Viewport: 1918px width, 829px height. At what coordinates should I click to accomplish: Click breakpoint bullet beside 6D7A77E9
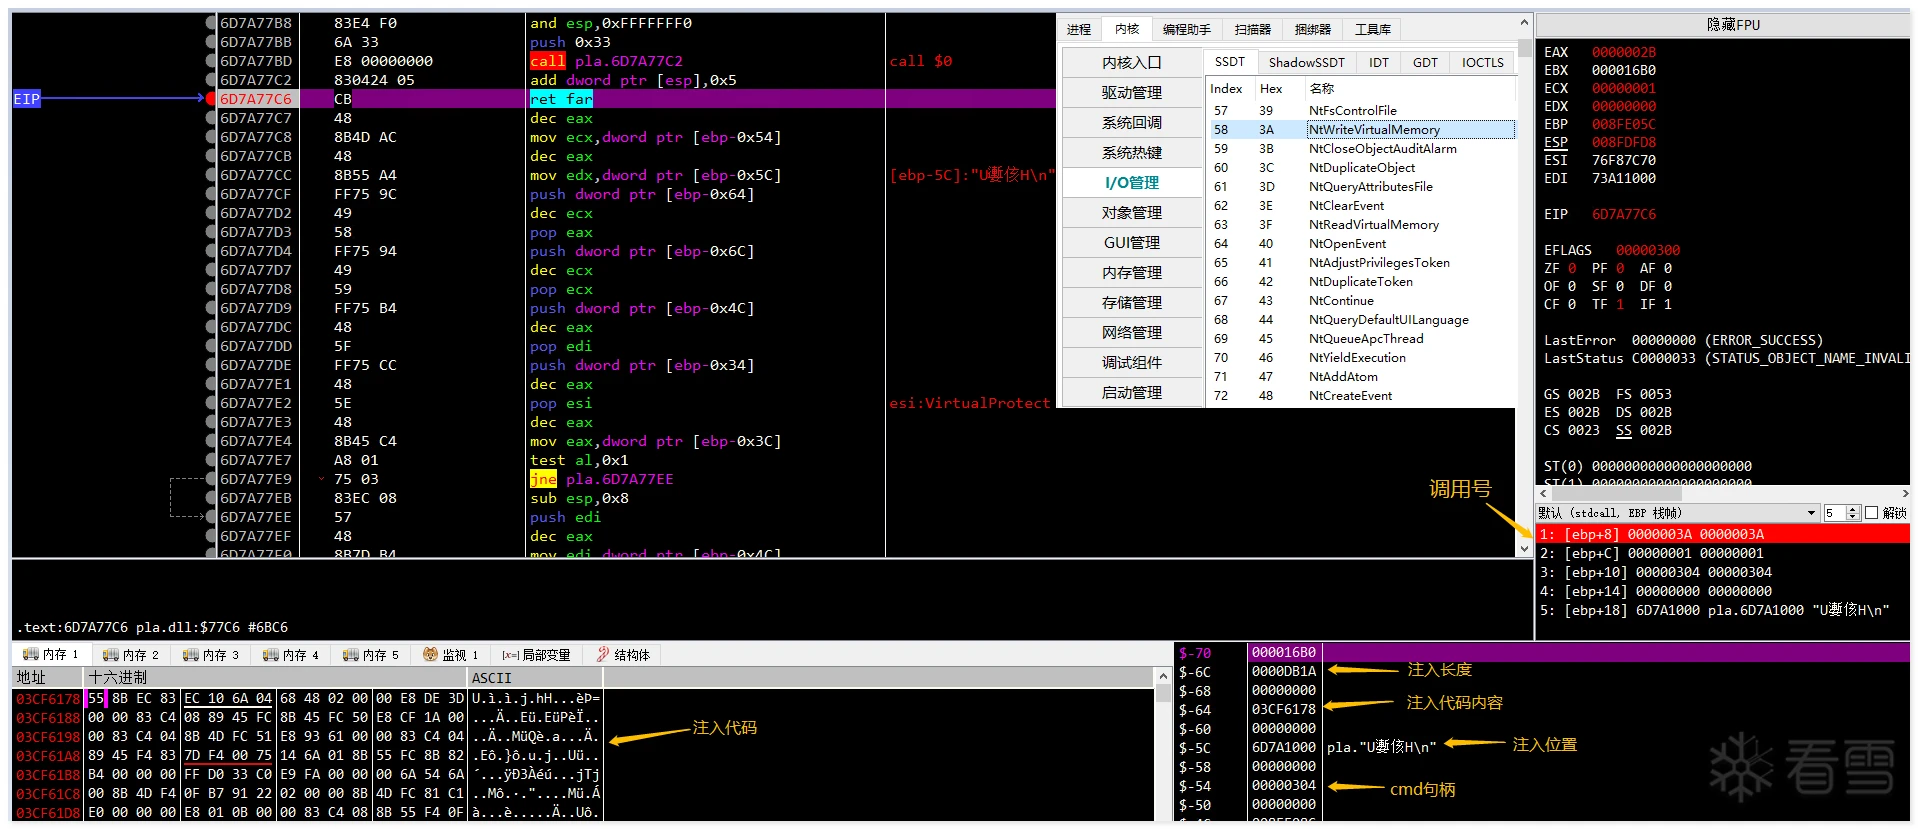click(x=211, y=479)
